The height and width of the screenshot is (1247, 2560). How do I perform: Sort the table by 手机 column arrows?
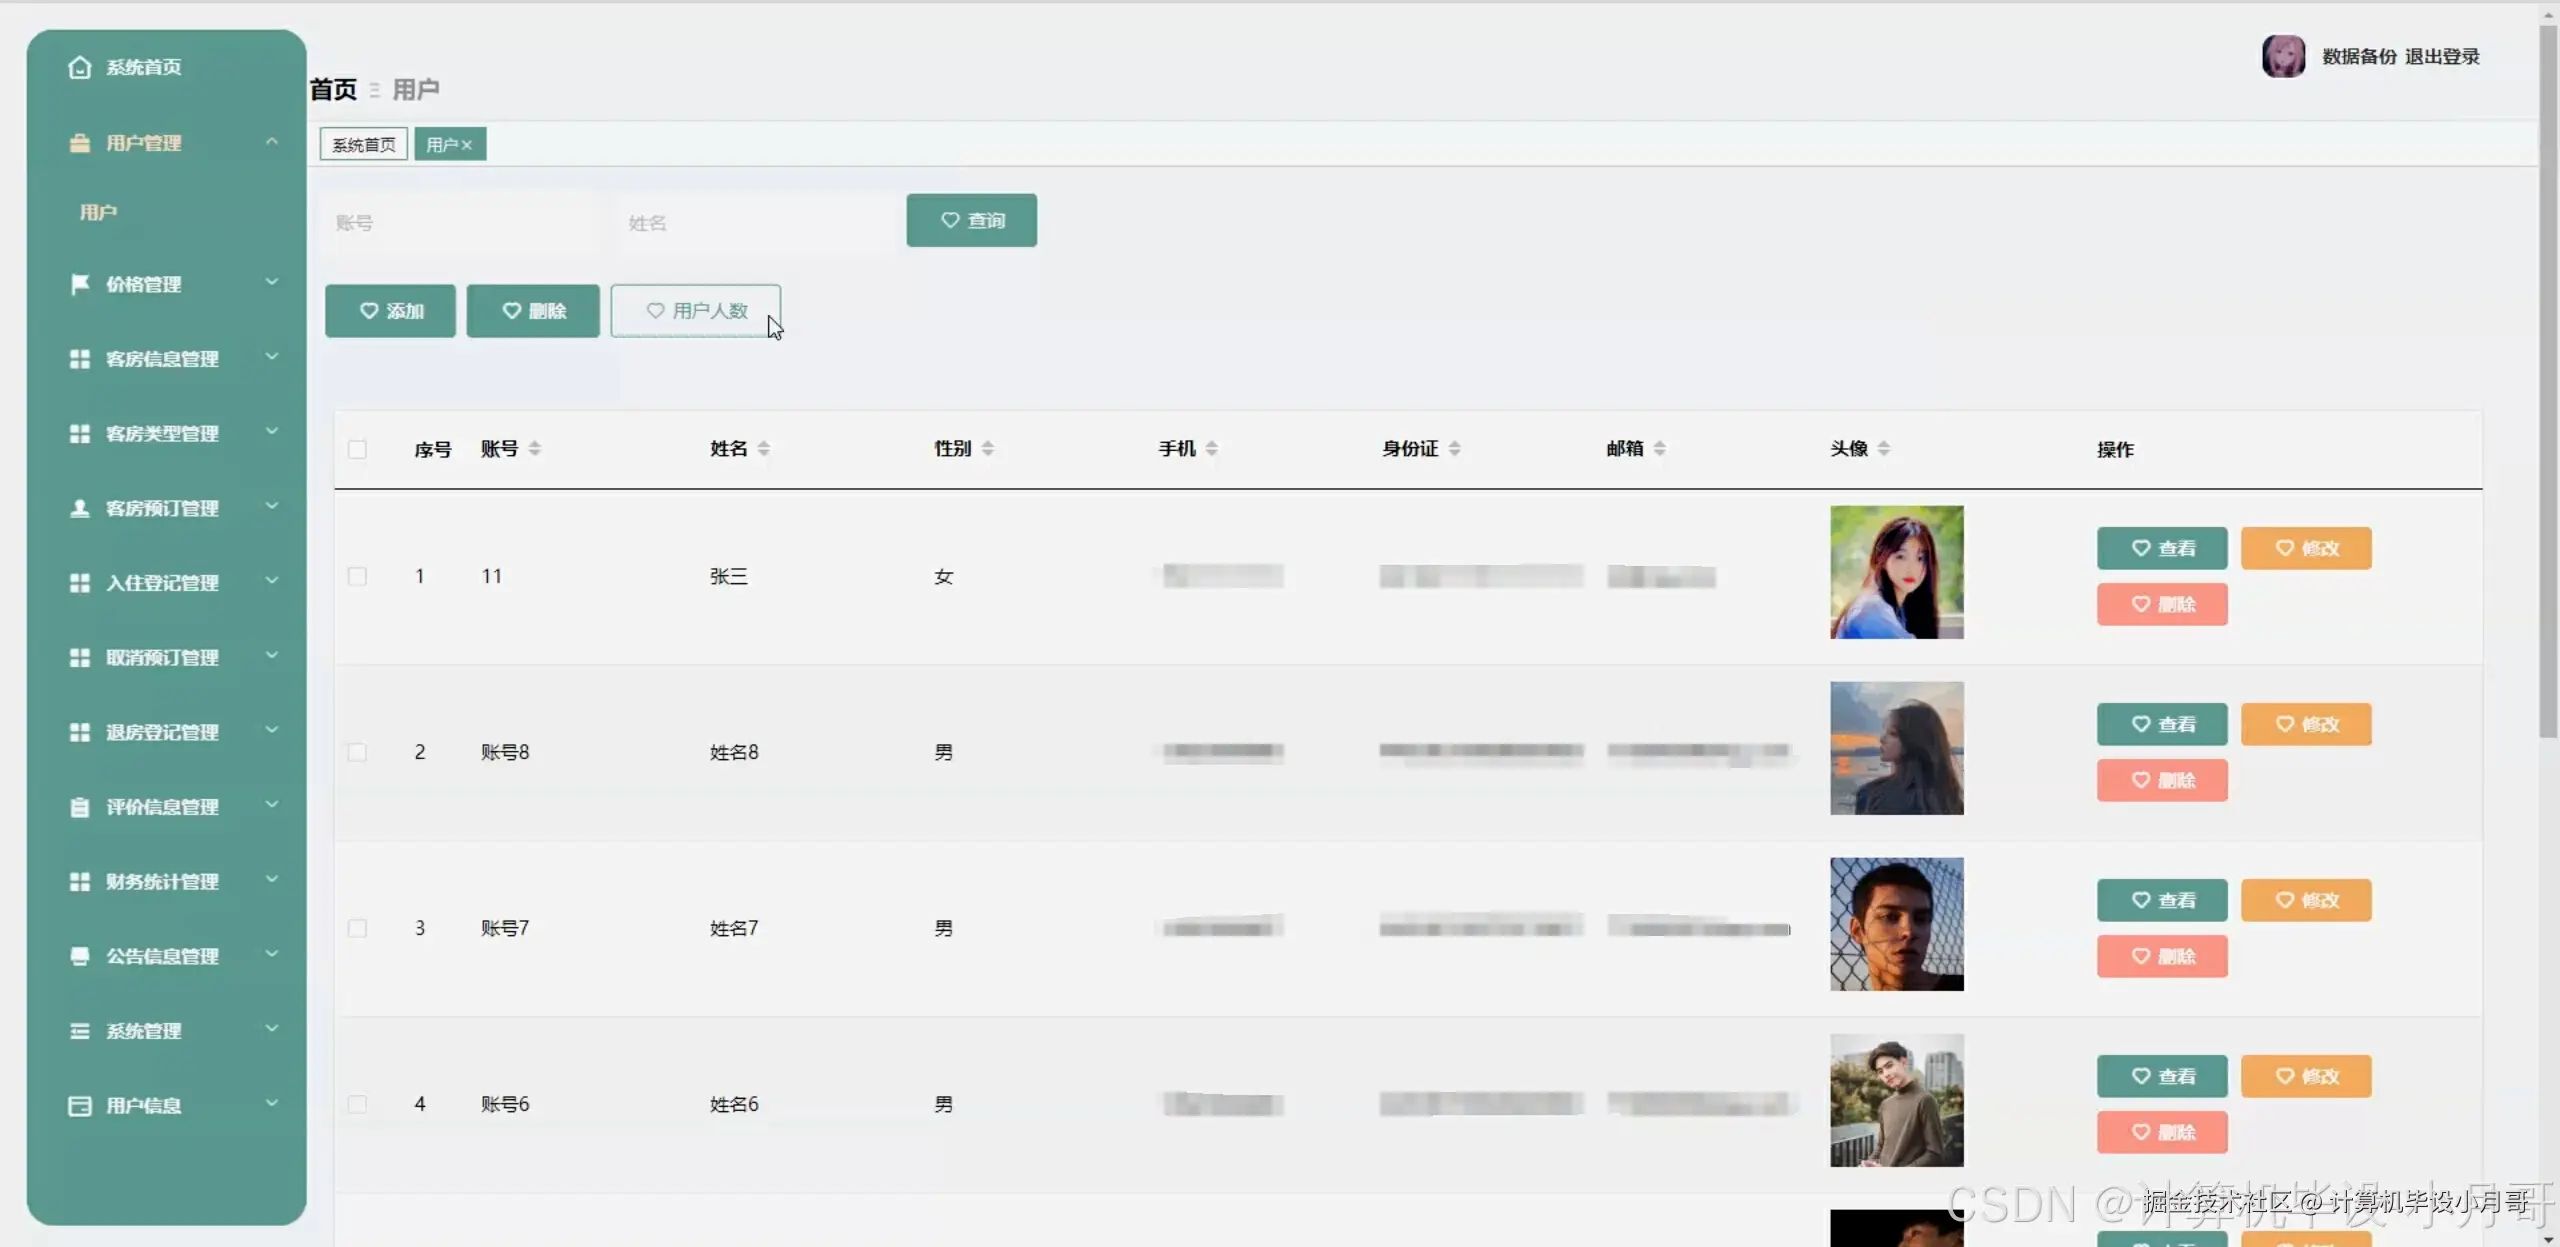(x=1212, y=449)
